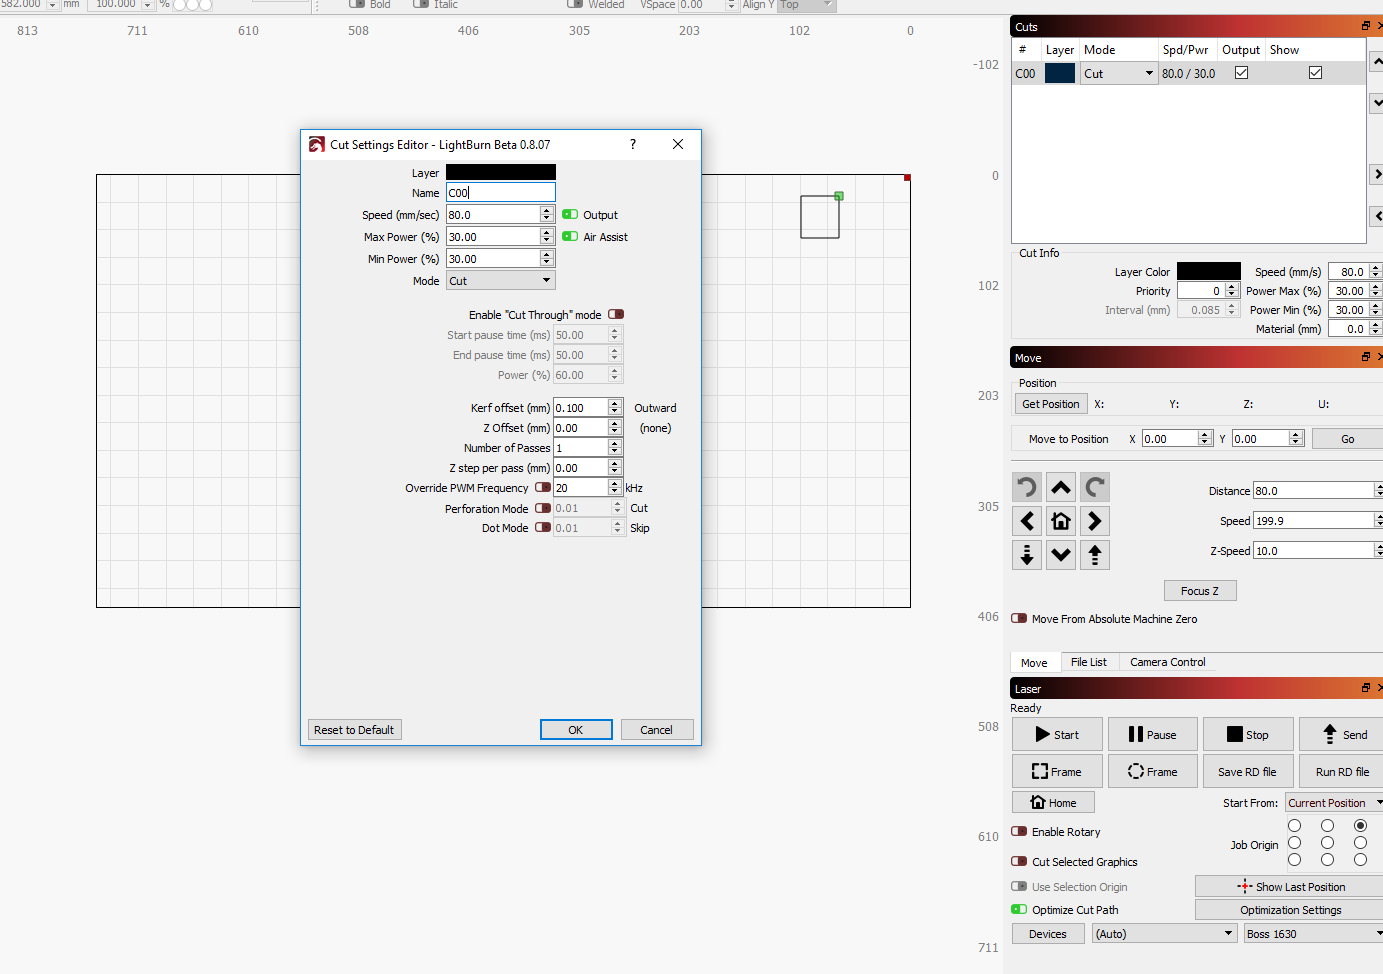1383x974 pixels.
Task: Click the Get Position button
Action: [x=1051, y=404]
